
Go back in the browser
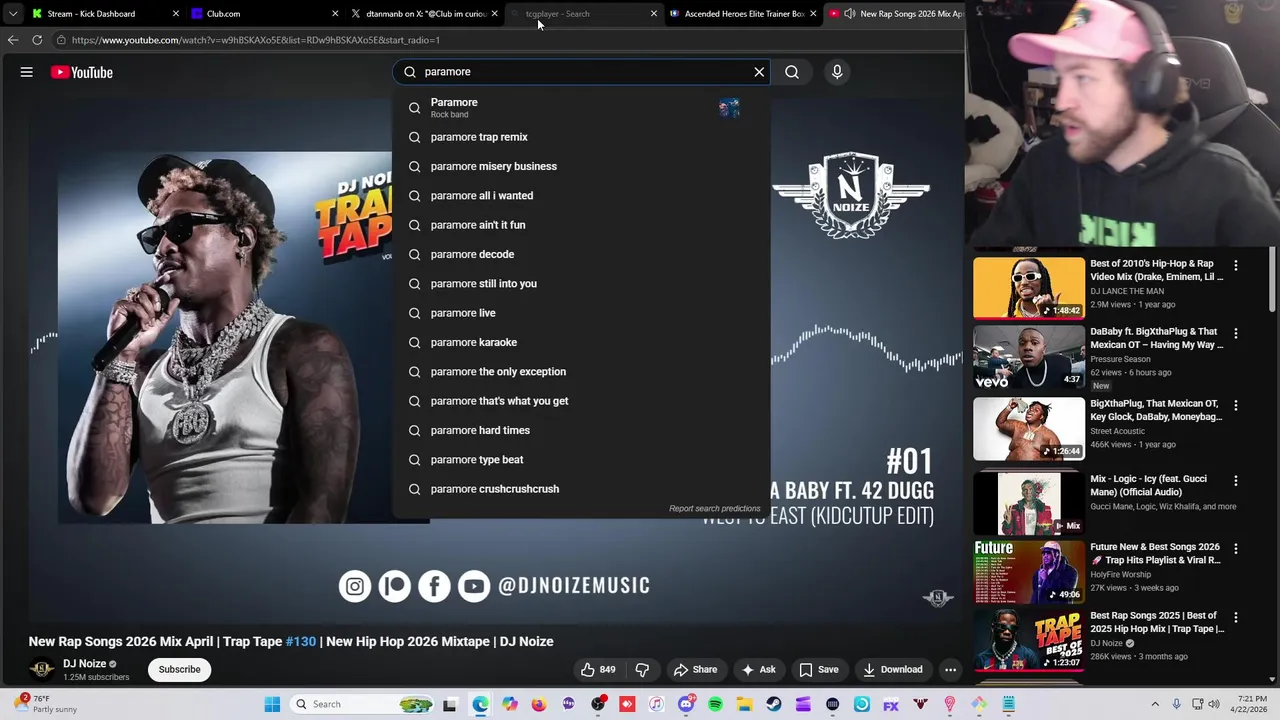13,40
